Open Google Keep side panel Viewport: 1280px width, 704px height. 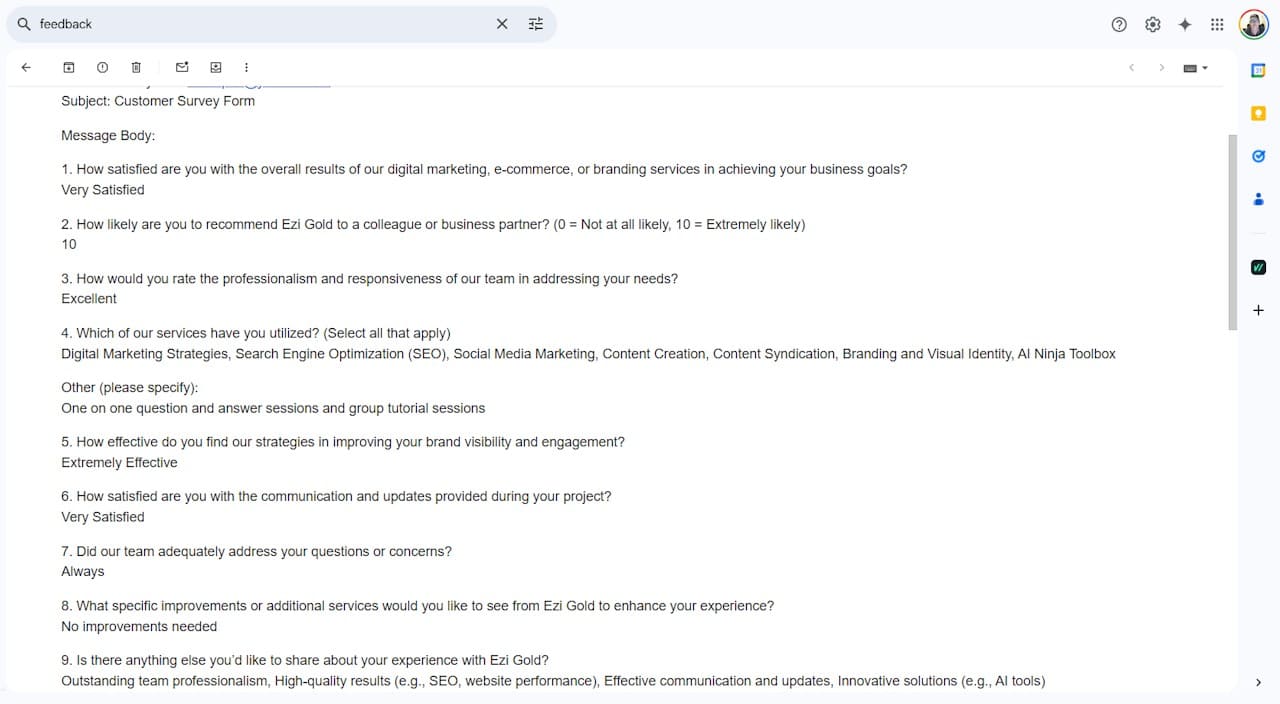(x=1259, y=113)
